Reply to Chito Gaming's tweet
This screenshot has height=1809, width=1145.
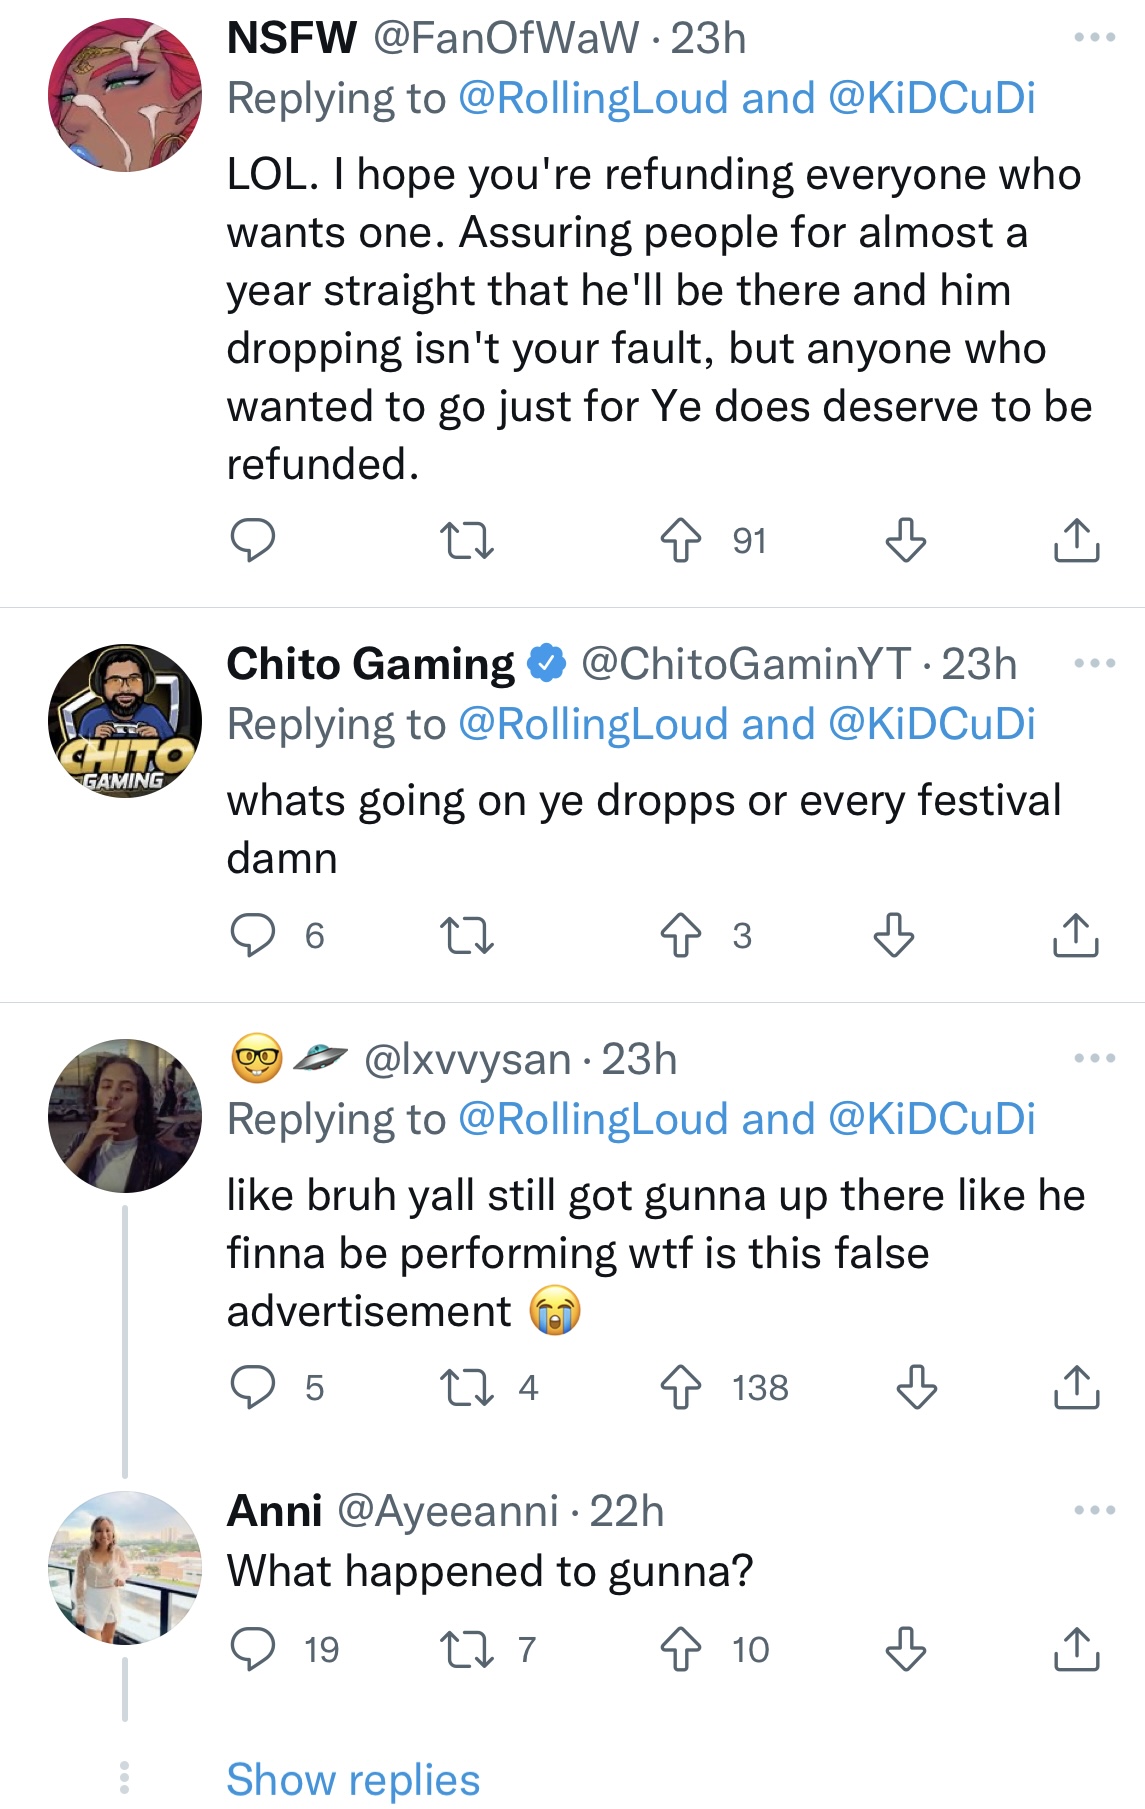253,936
